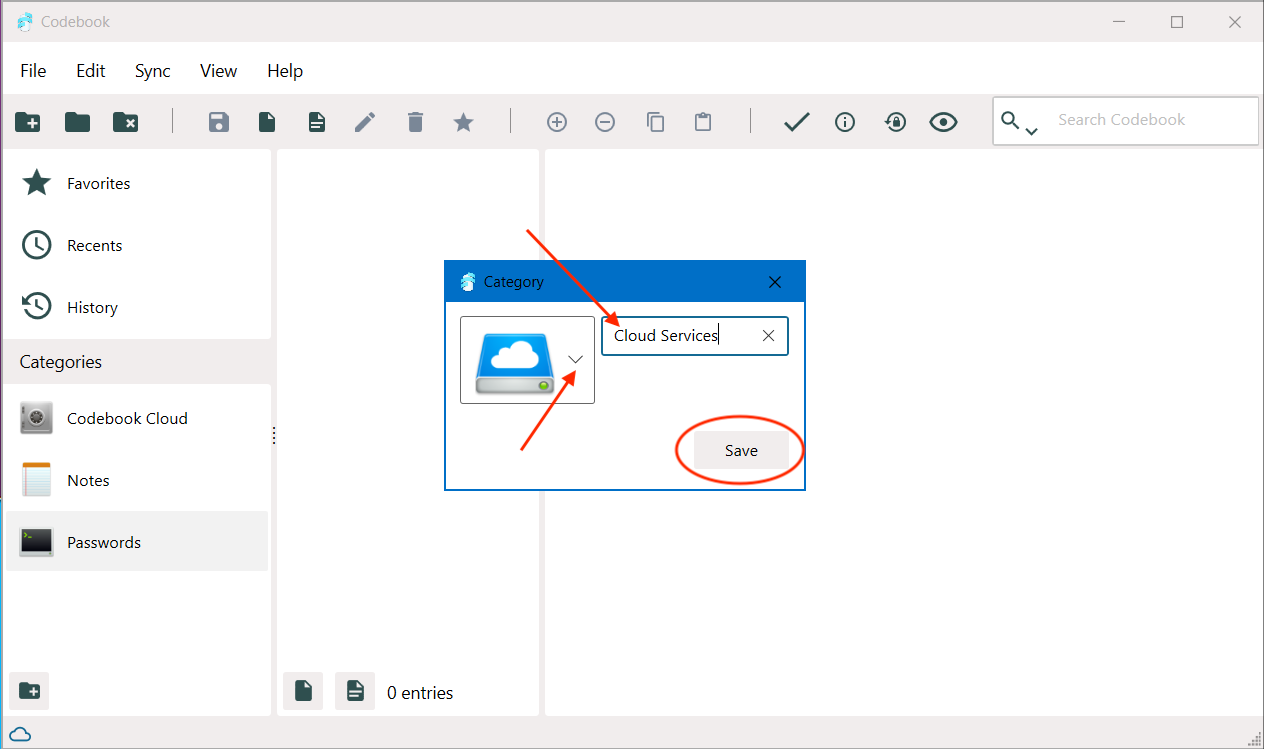Click the Codebook app icon in title bar
Image resolution: width=1264 pixels, height=749 pixels.
tap(24, 21)
